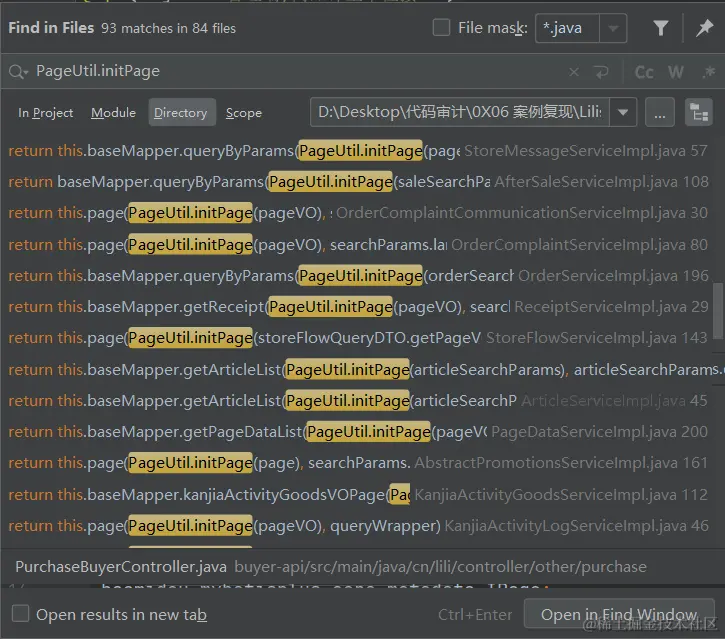Click the PageUtil.initPage search input field
The image size is (725, 639).
tap(296, 72)
